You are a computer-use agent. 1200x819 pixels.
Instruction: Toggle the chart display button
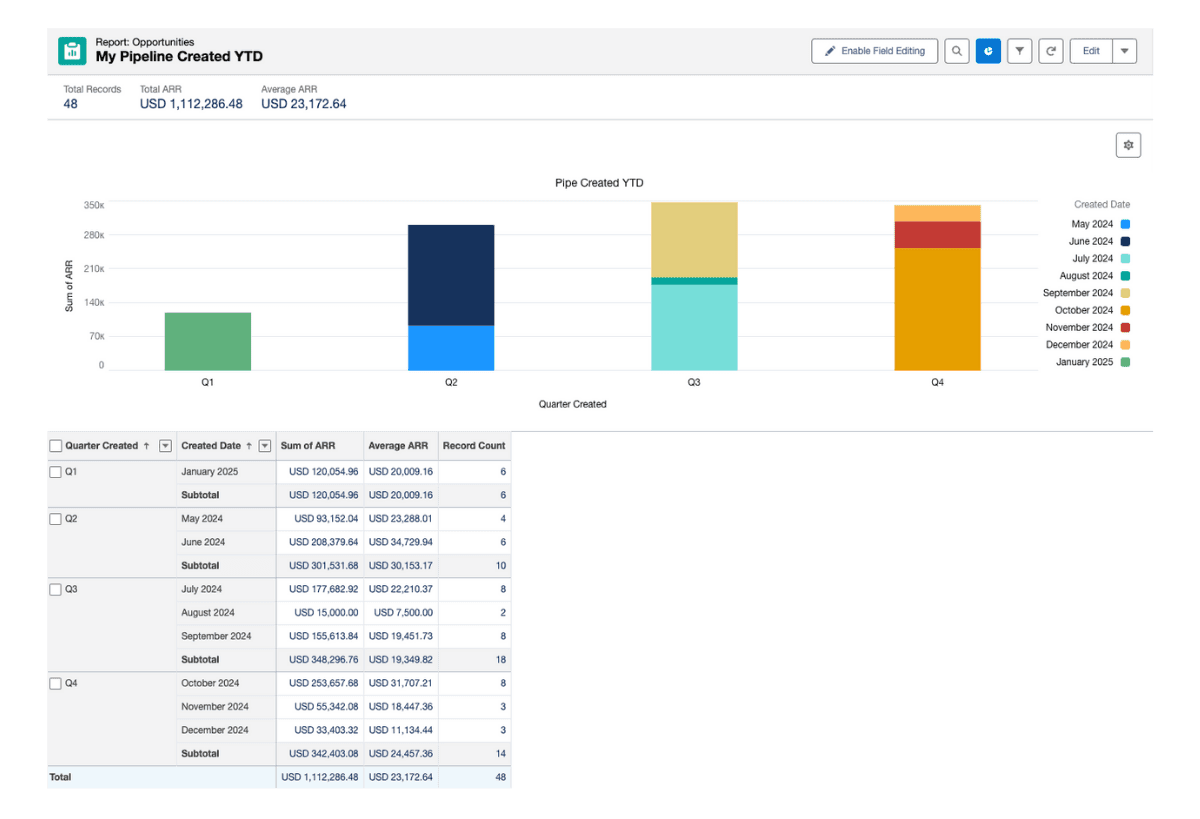click(x=988, y=51)
